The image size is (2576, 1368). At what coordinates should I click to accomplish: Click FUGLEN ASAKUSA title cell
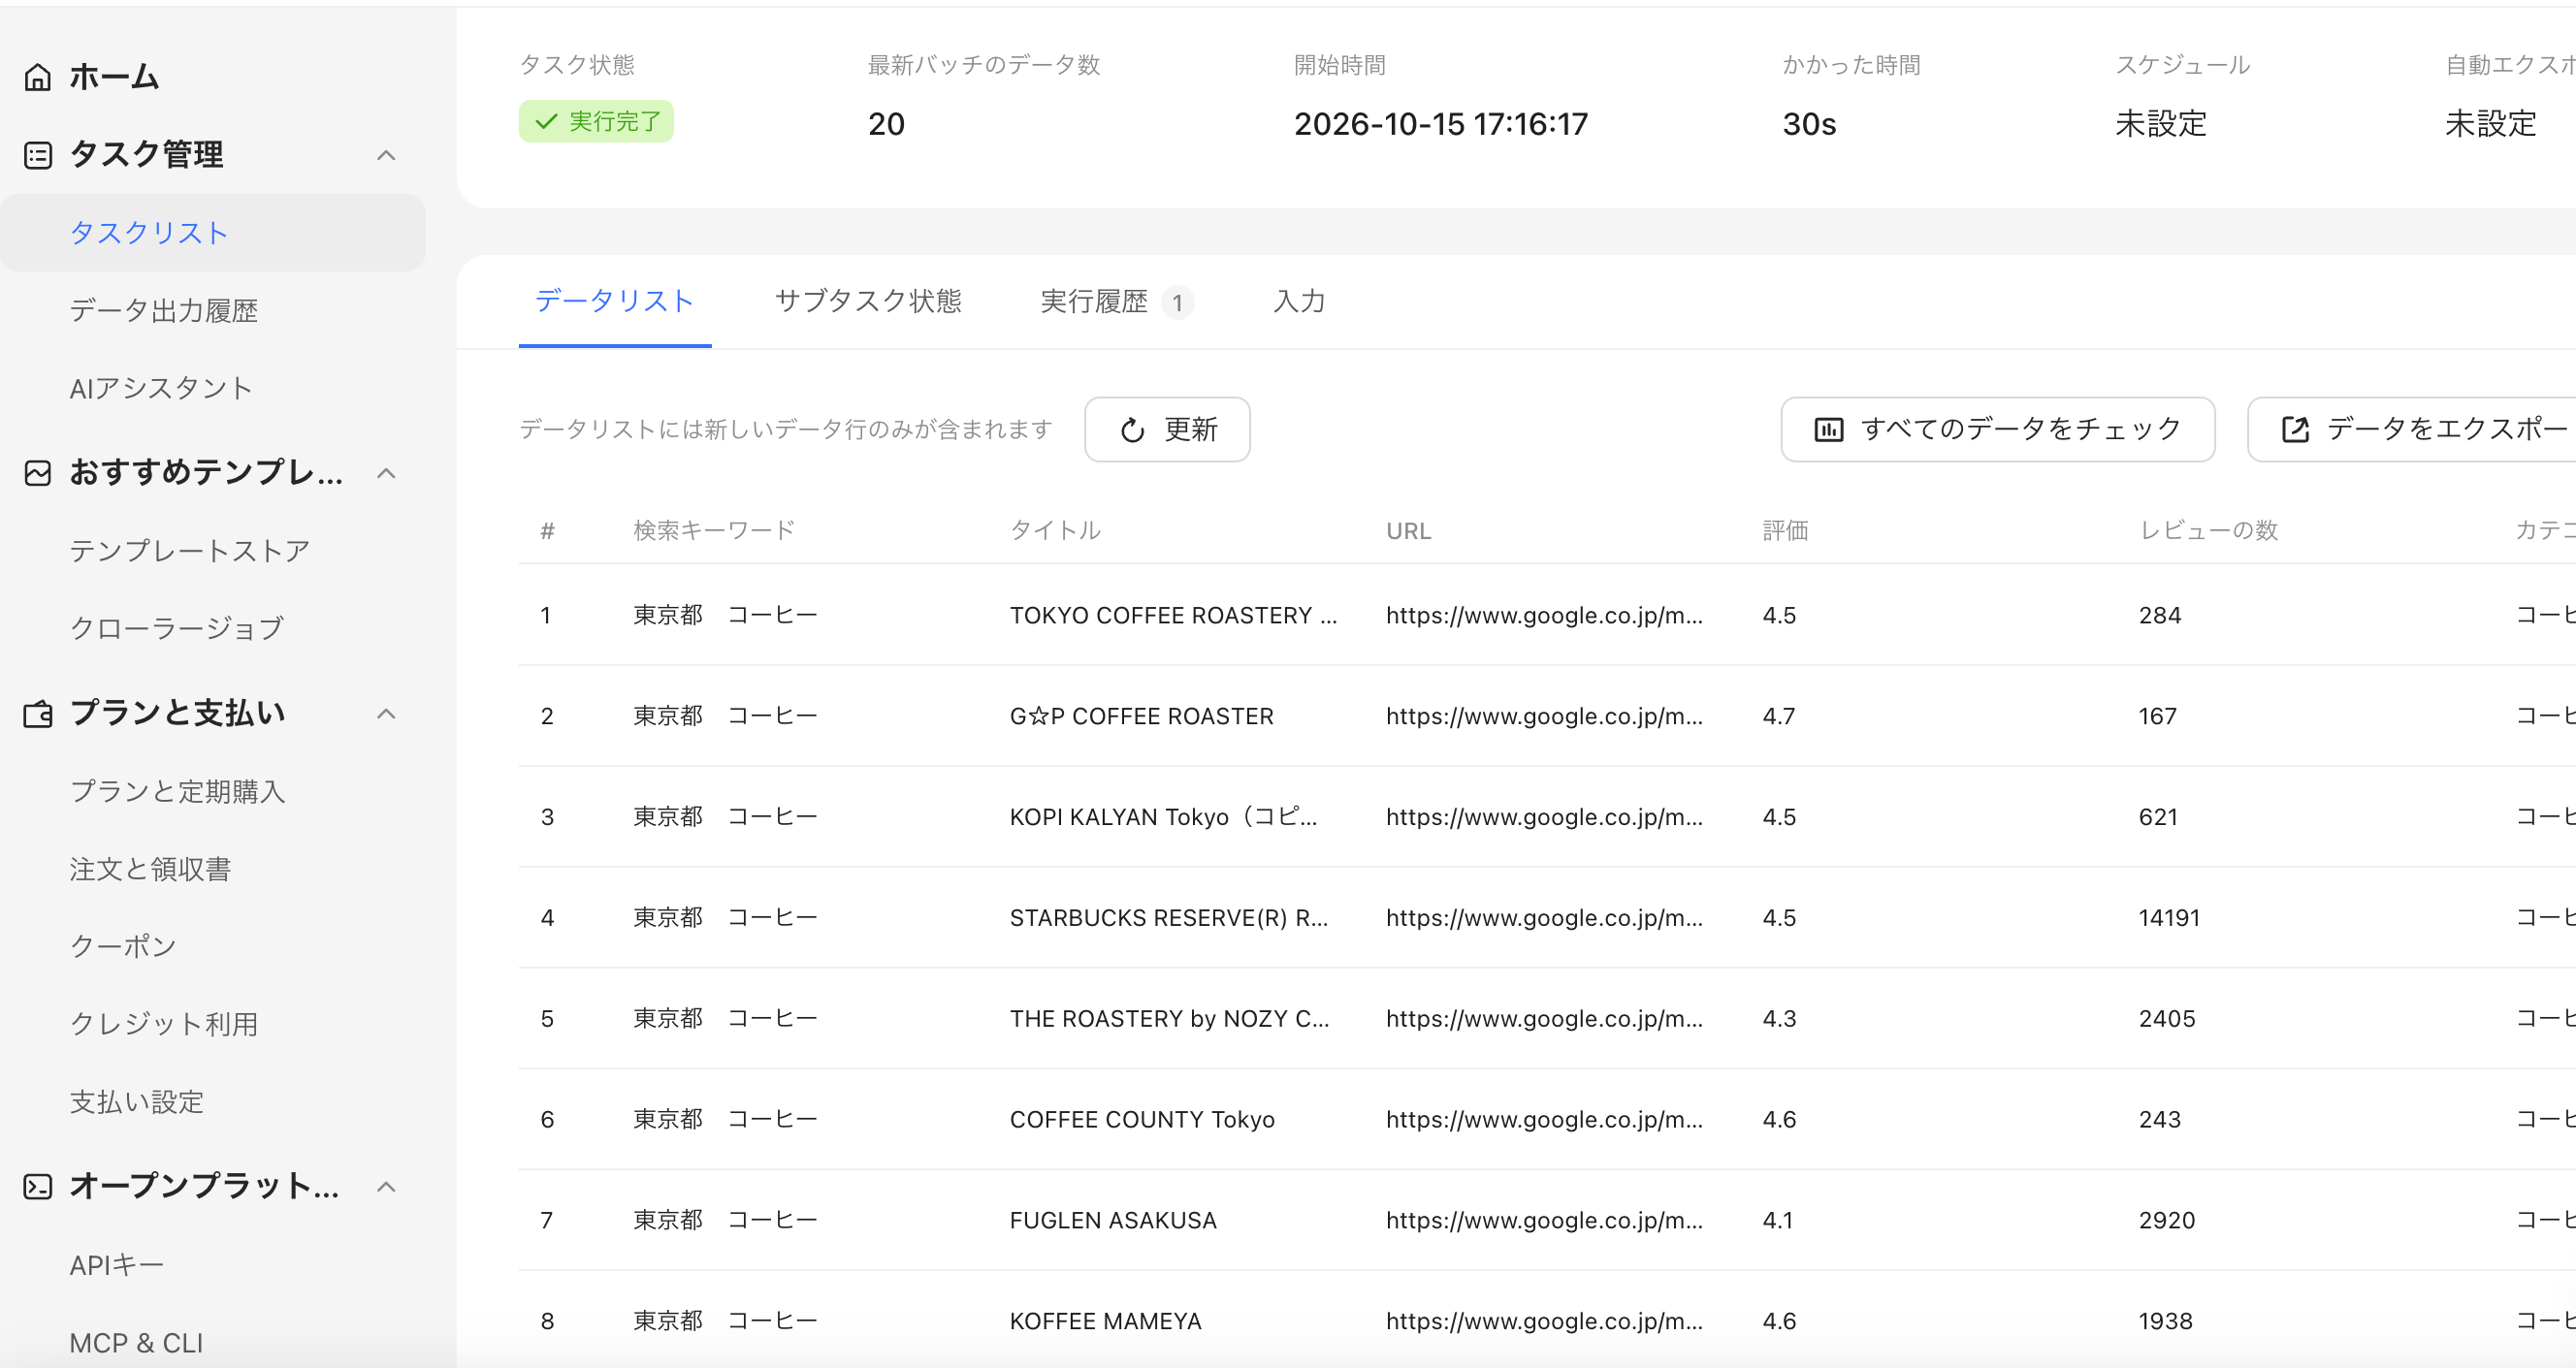tap(1113, 1221)
